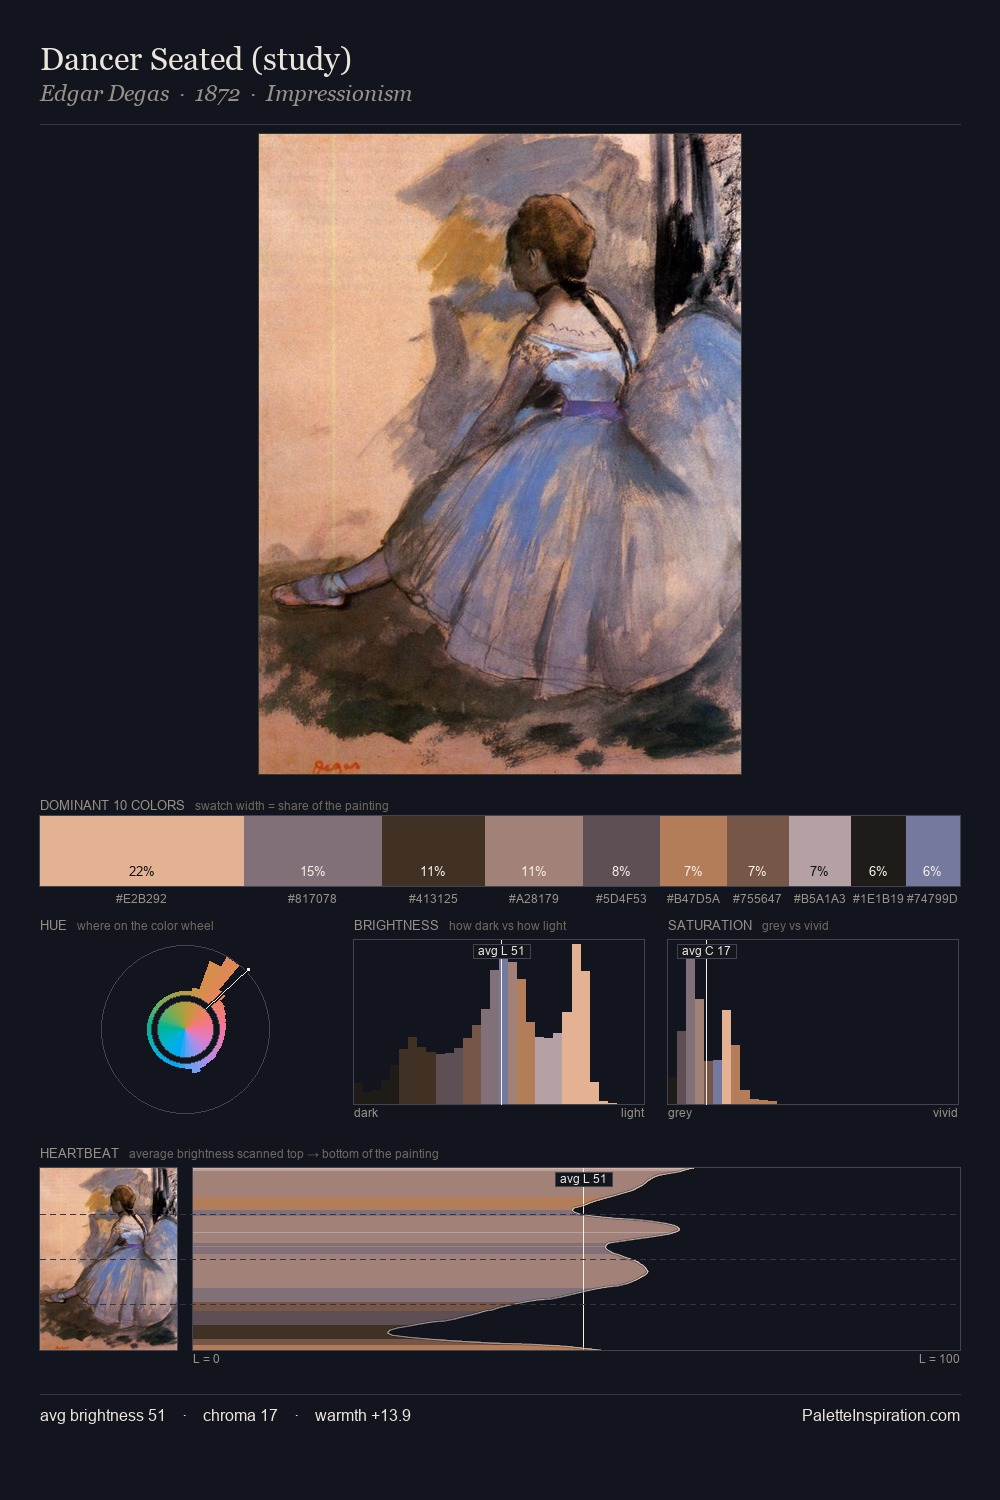Click the 'light' axis label under Brightness
The height and width of the screenshot is (1500, 1000).
point(633,1113)
